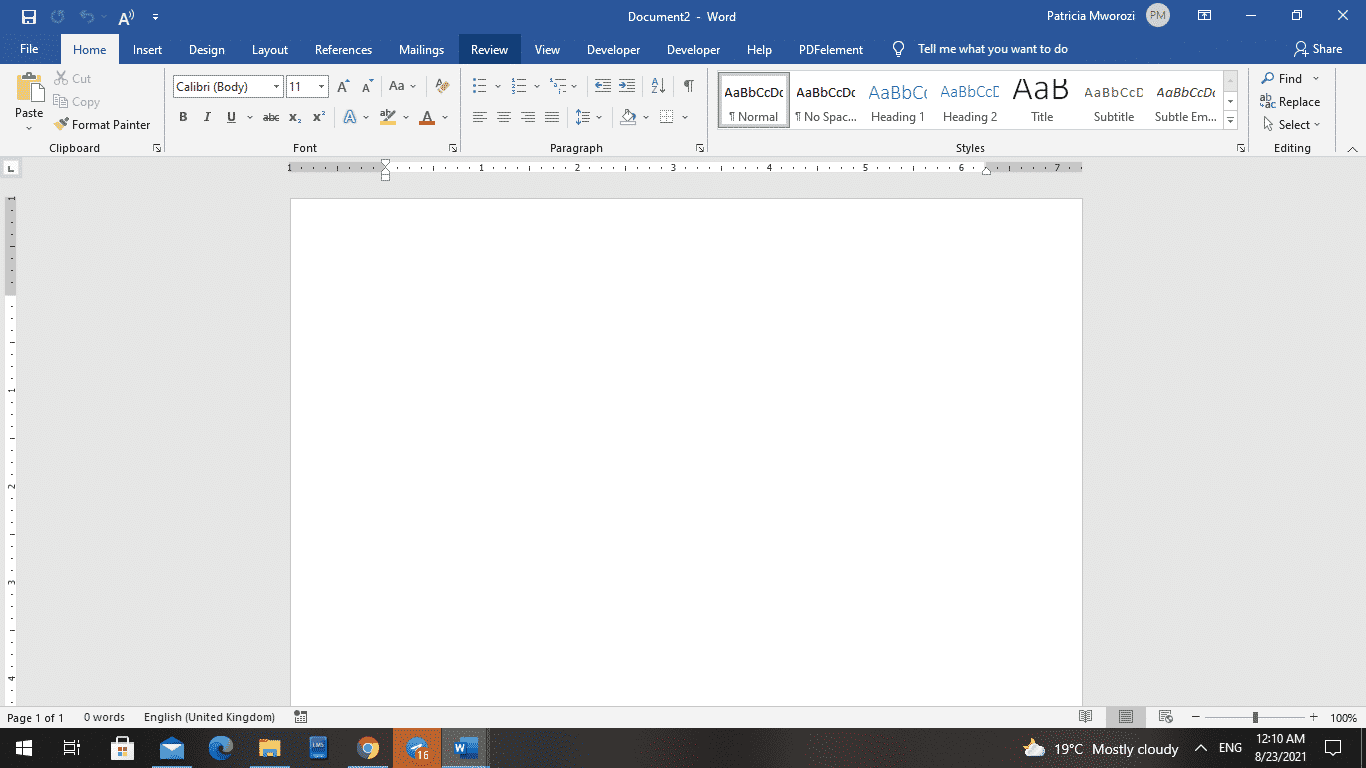Open the Line Spacing dropdown
The image size is (1366, 768).
tap(598, 117)
